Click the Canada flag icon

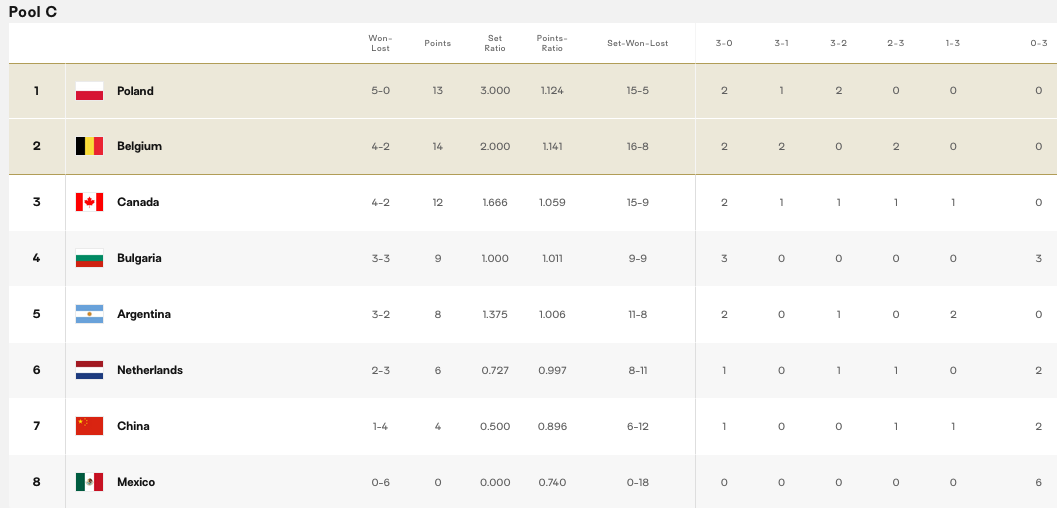point(89,202)
